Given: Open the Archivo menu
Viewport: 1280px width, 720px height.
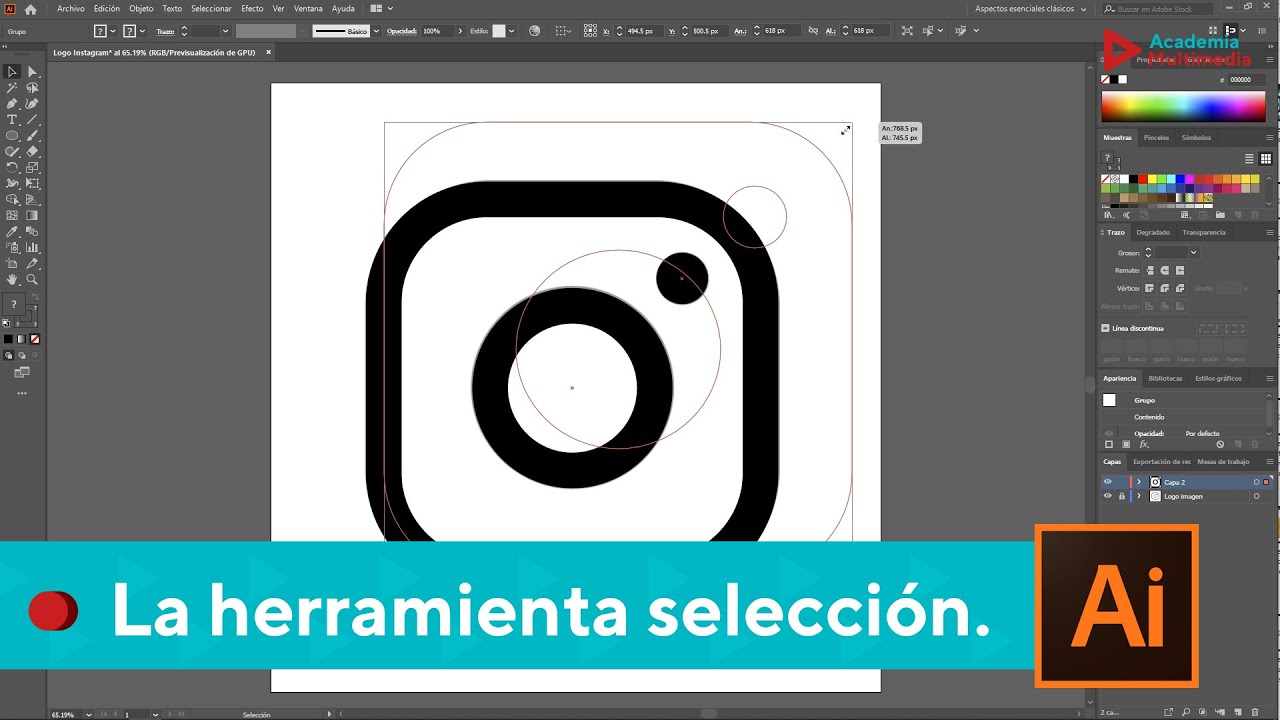Looking at the screenshot, I should (71, 9).
